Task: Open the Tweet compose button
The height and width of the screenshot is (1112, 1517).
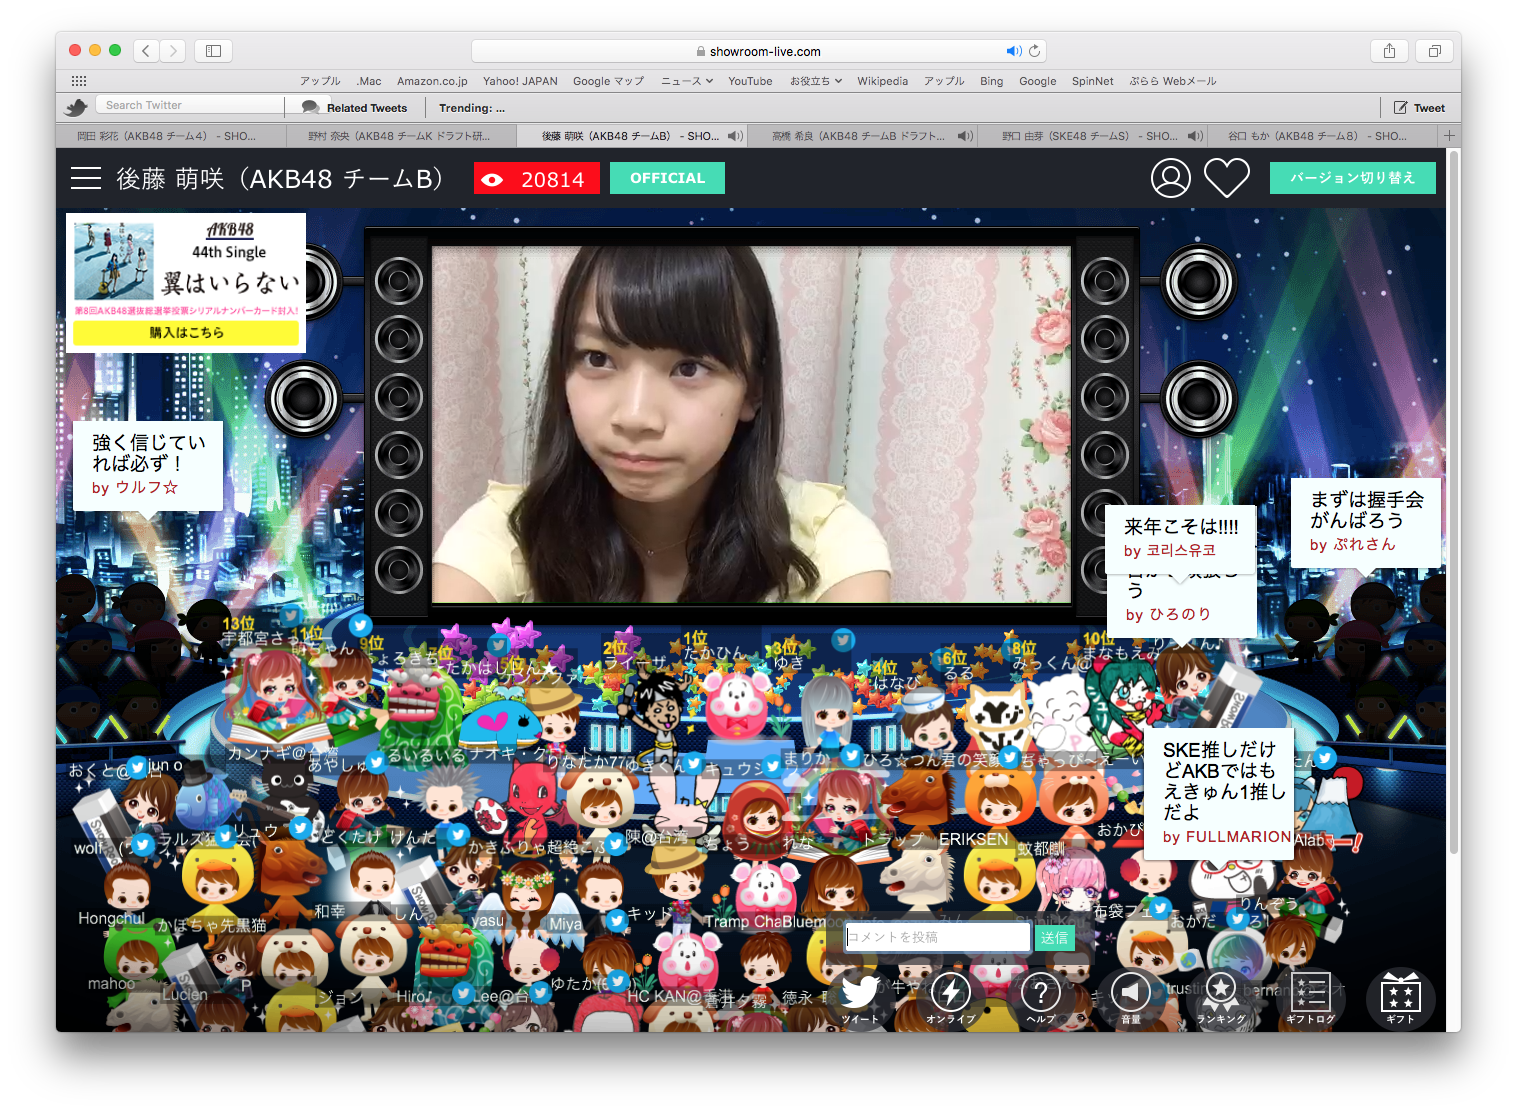Action: tap(1419, 107)
